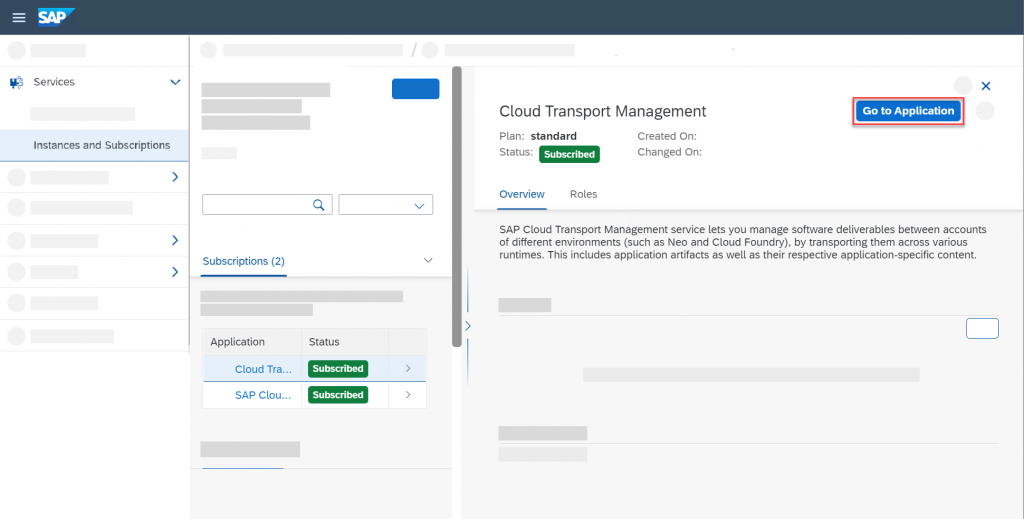Click the search magnifier icon

319,205
